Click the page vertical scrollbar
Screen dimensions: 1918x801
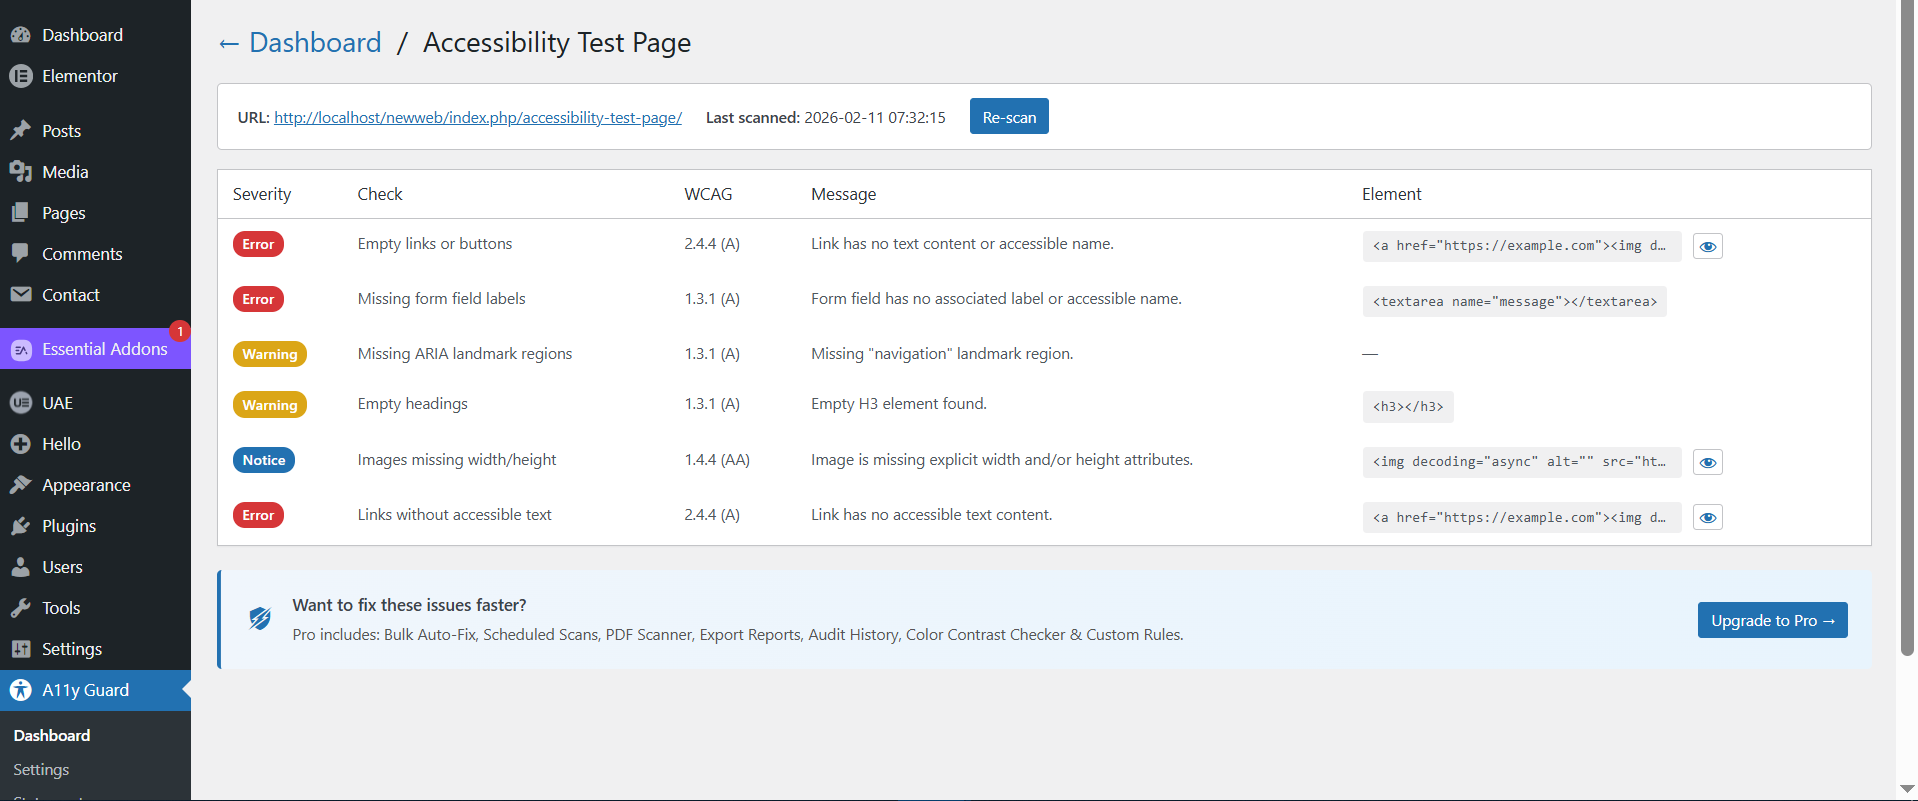point(1906,330)
